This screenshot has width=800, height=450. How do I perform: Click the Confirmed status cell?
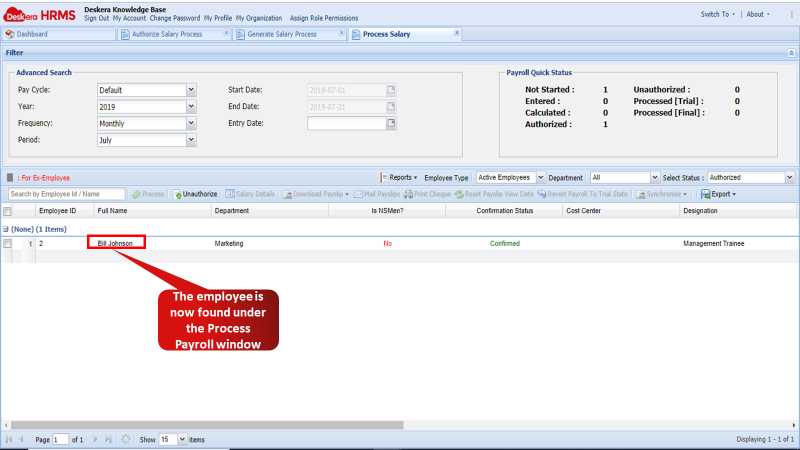coord(505,243)
